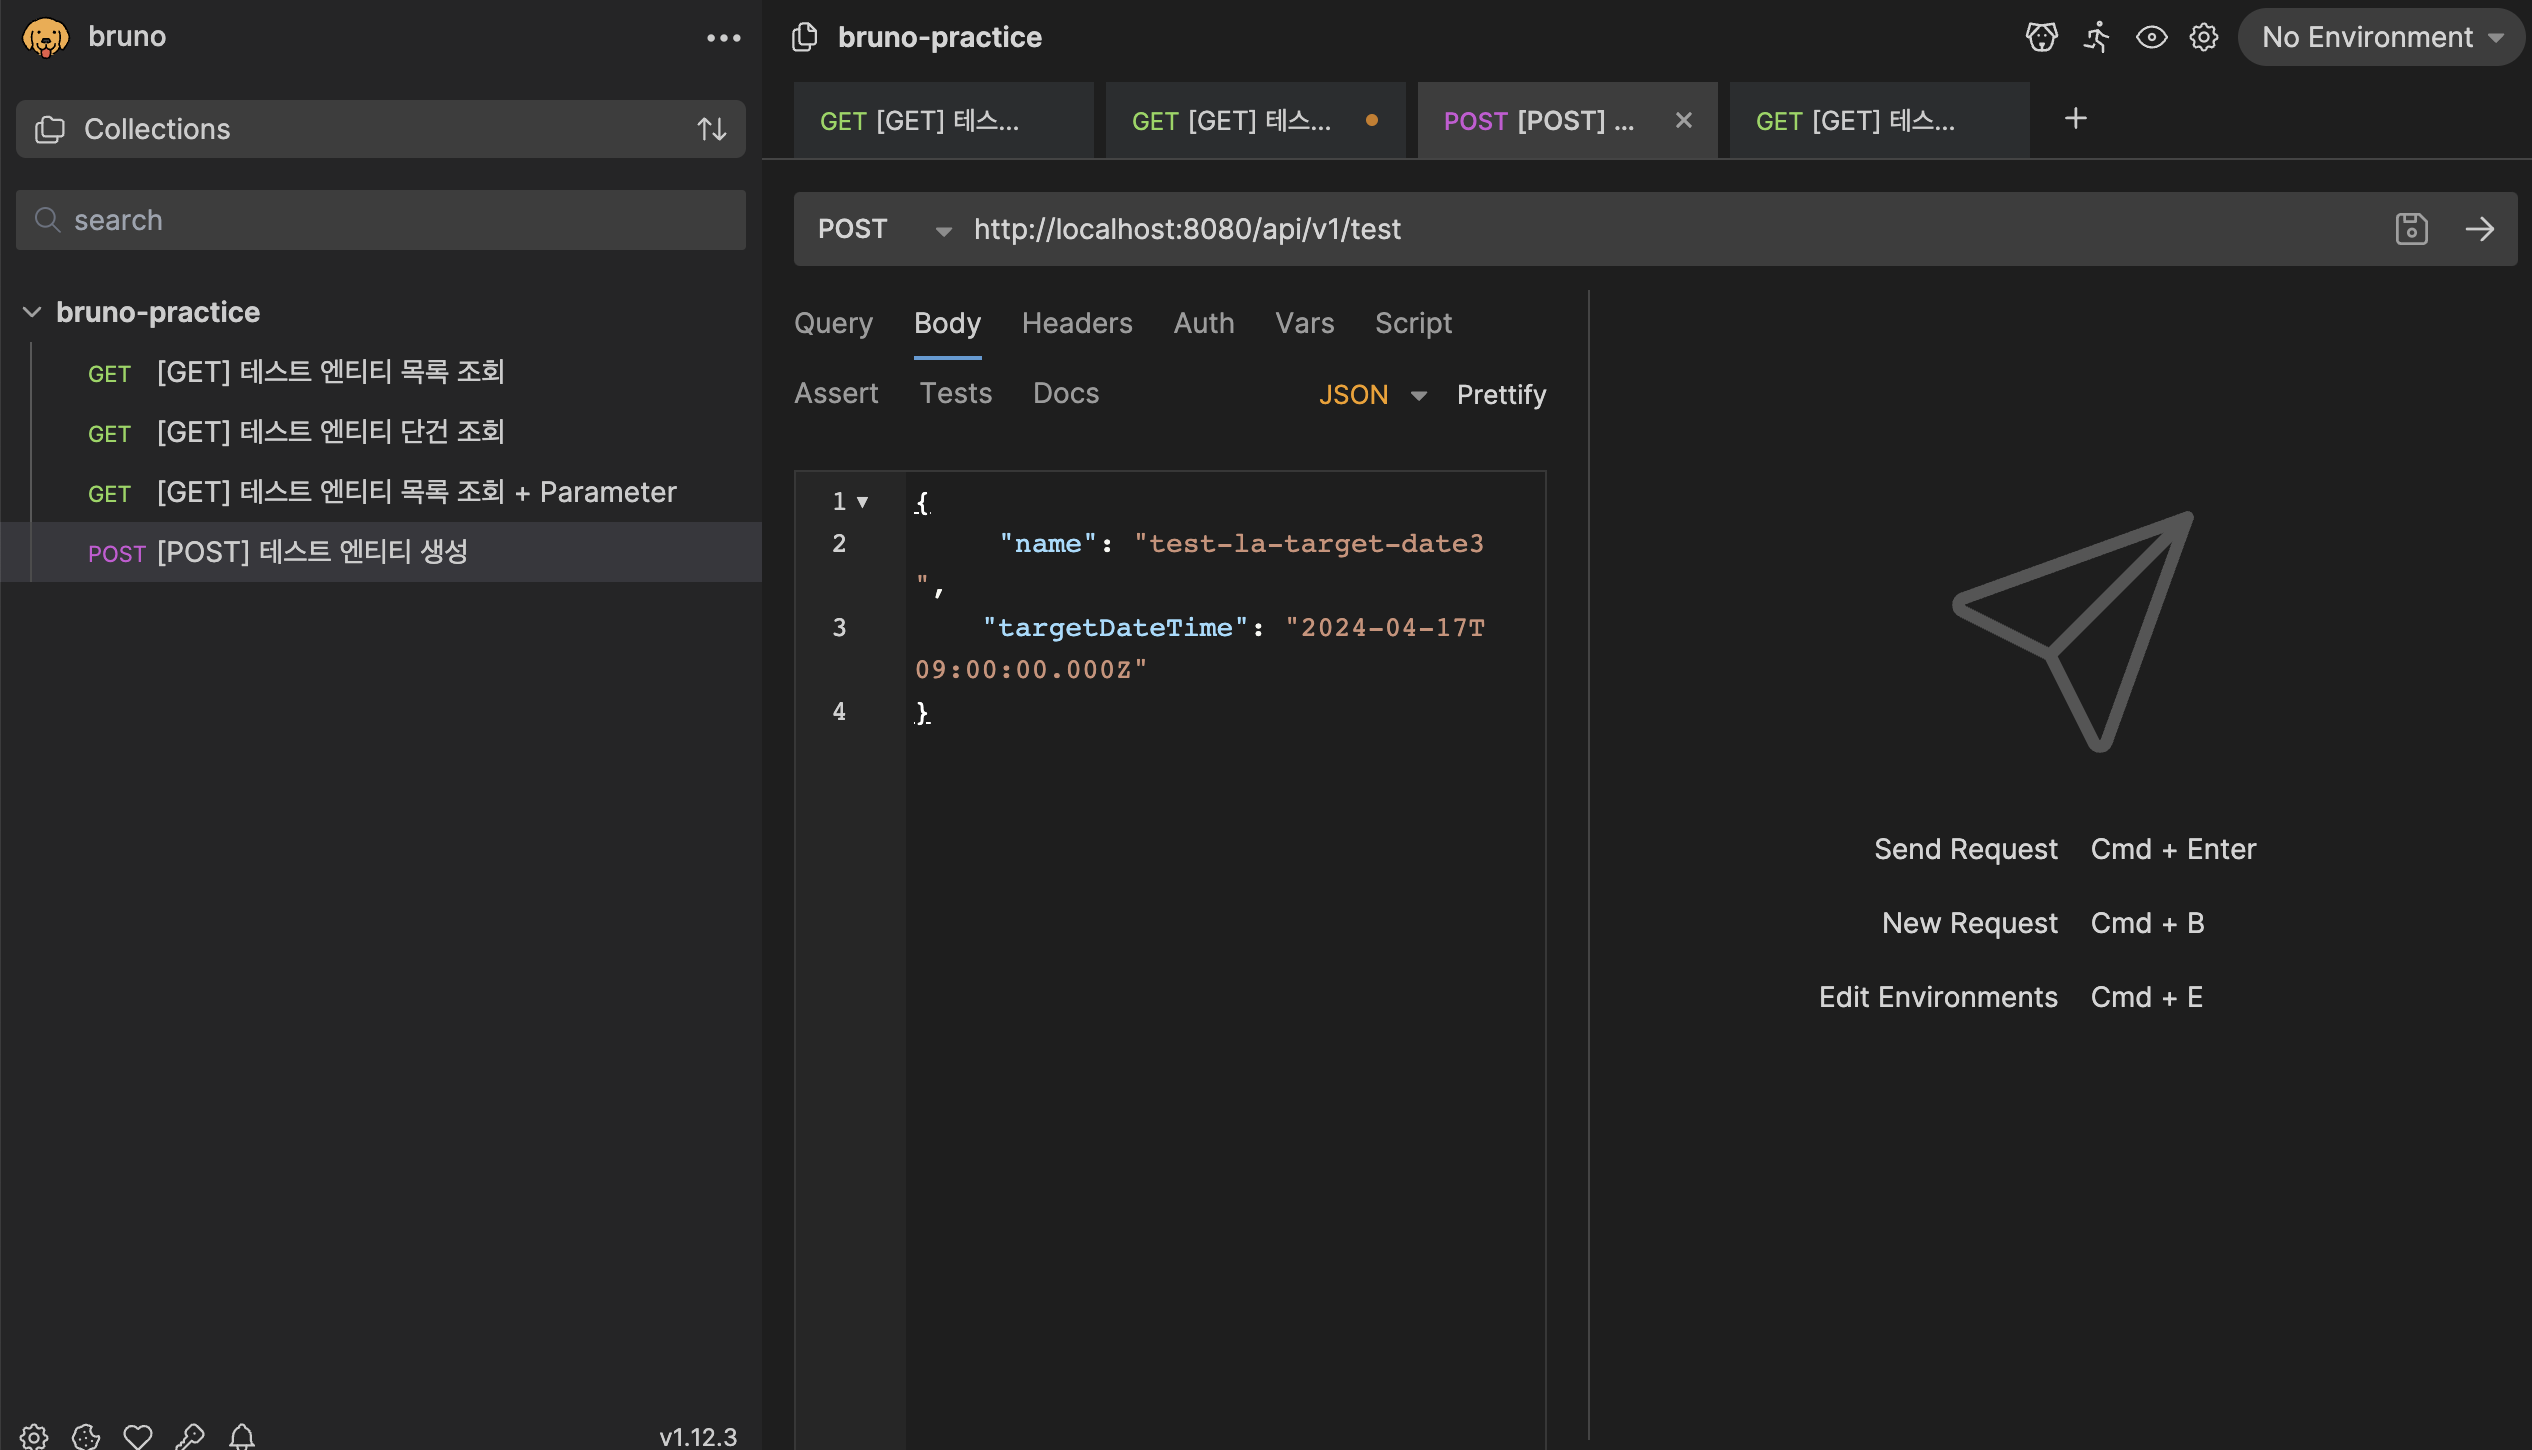Click the collection search field
Image resolution: width=2532 pixels, height=1450 pixels.
[x=381, y=220]
